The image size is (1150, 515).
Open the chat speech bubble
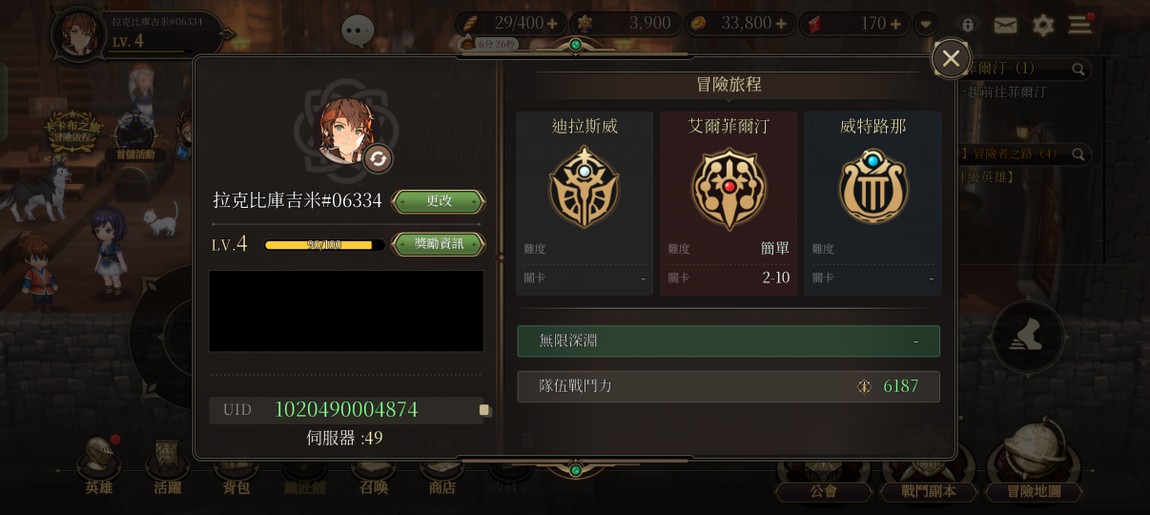(x=358, y=31)
